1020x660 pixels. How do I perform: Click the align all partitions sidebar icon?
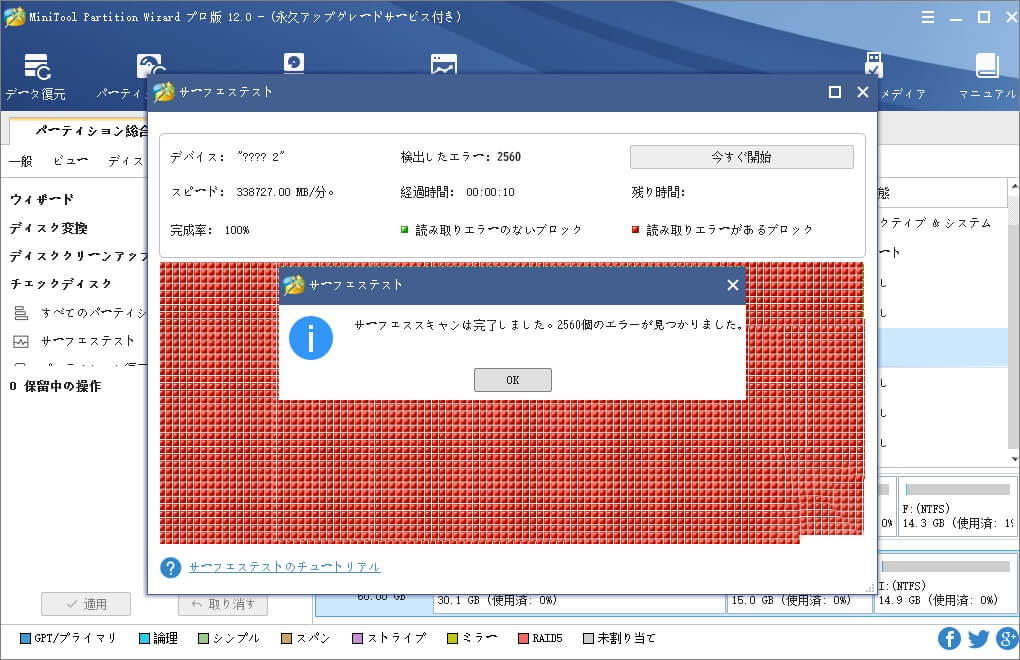[21, 313]
